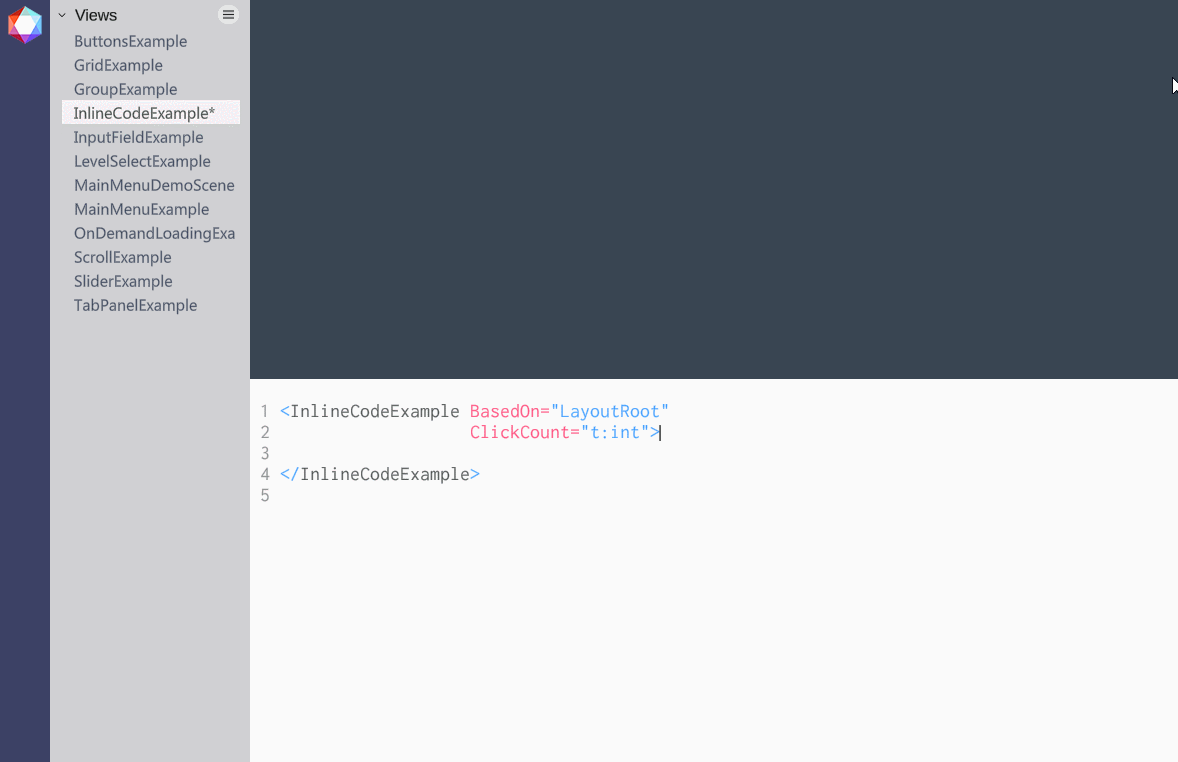1178x762 pixels.
Task: Click BasedOn attribute in code line 1
Action: 505,412
